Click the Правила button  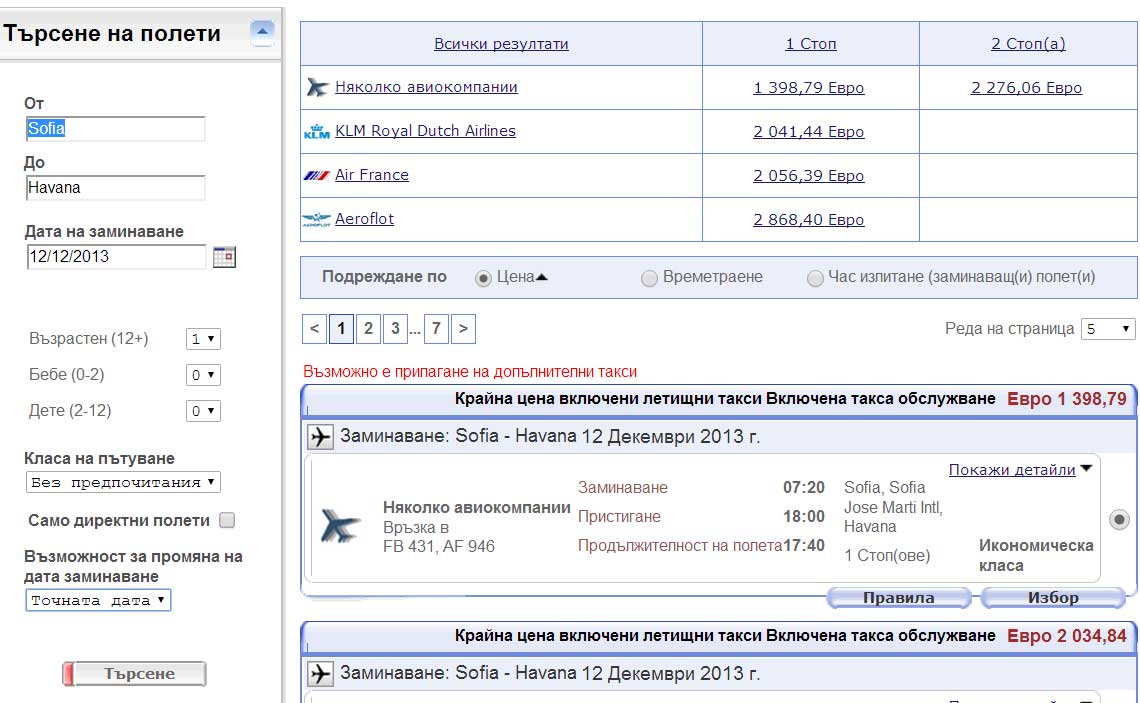[x=899, y=598]
